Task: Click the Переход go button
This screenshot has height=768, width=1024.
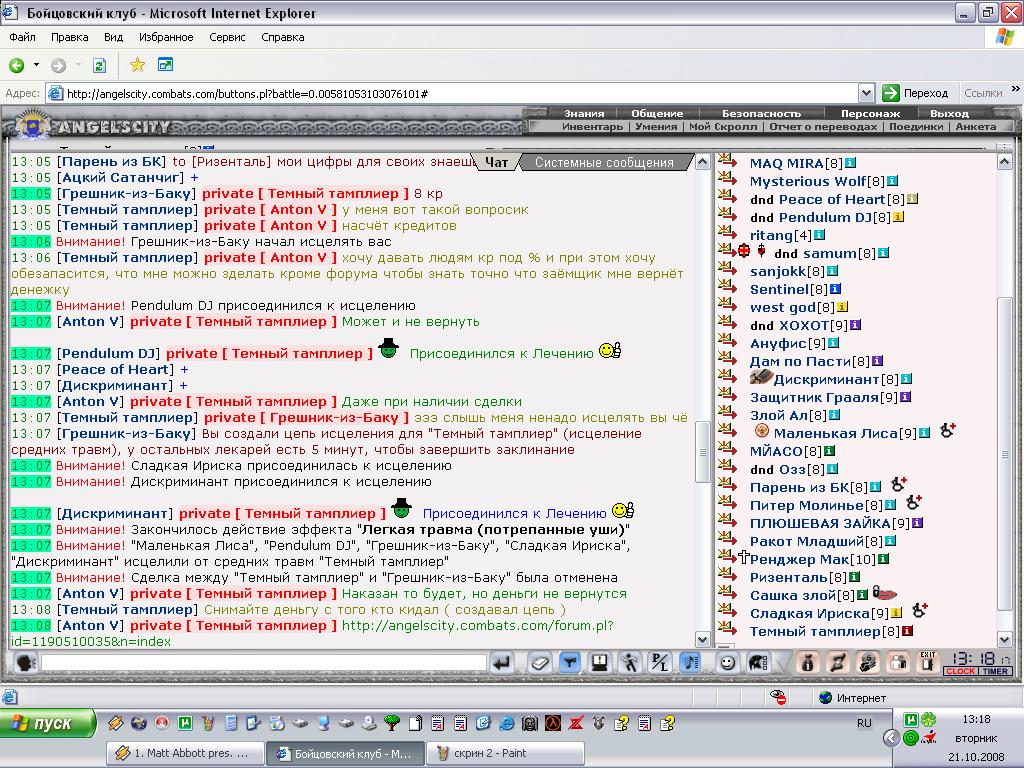Action: pos(915,93)
